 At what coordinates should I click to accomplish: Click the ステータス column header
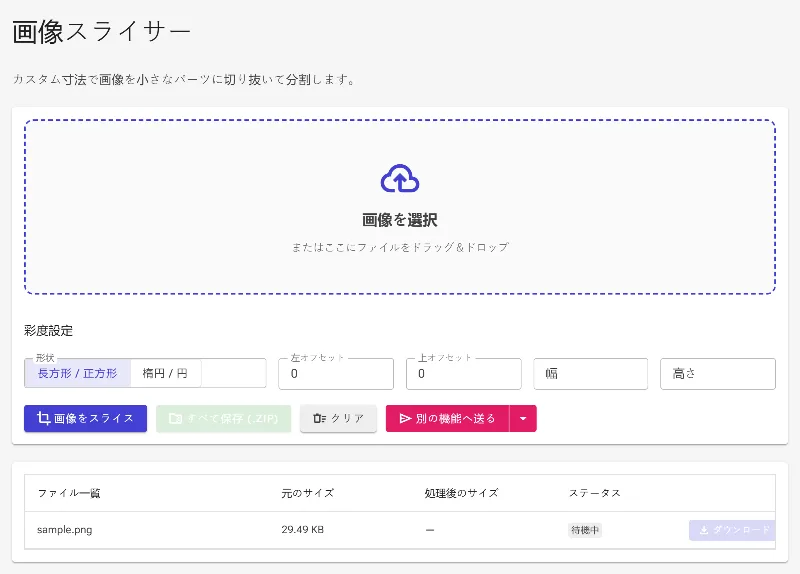[595, 493]
